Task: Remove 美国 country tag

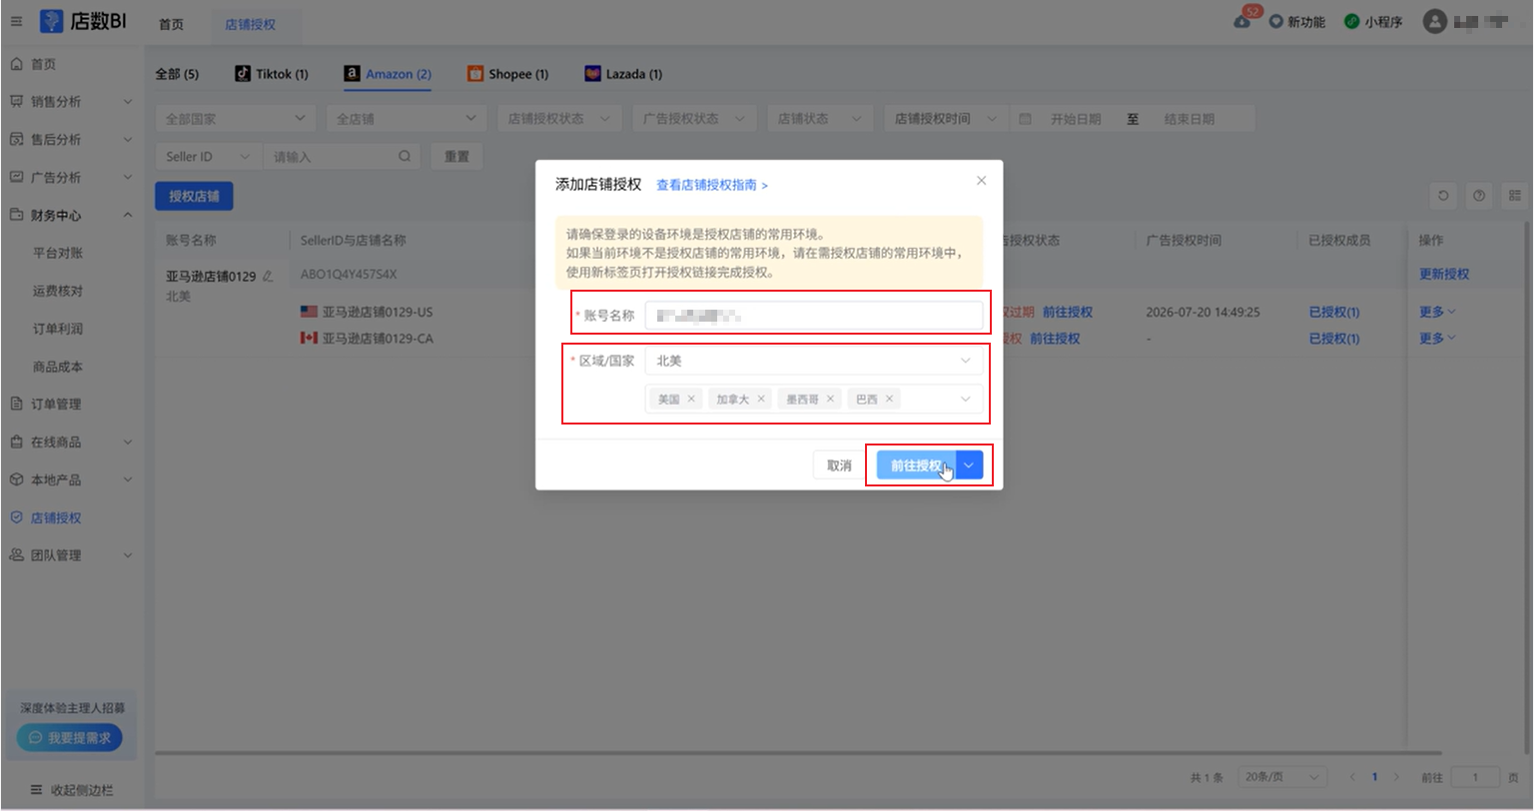Action: pyautogui.click(x=691, y=399)
